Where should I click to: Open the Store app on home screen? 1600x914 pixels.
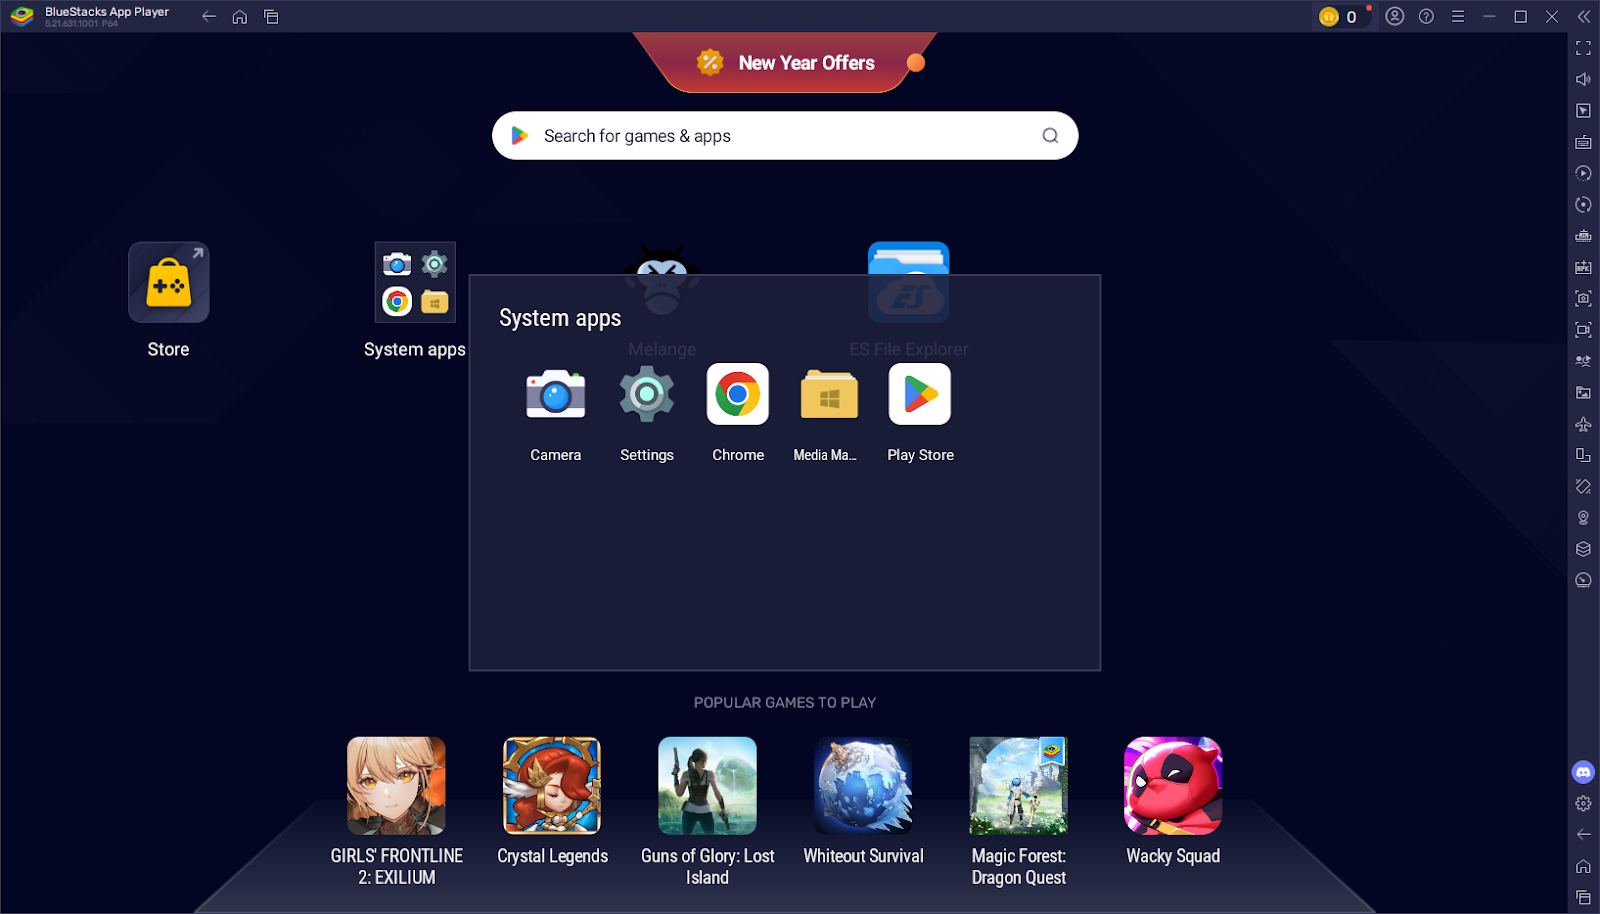[x=169, y=282]
